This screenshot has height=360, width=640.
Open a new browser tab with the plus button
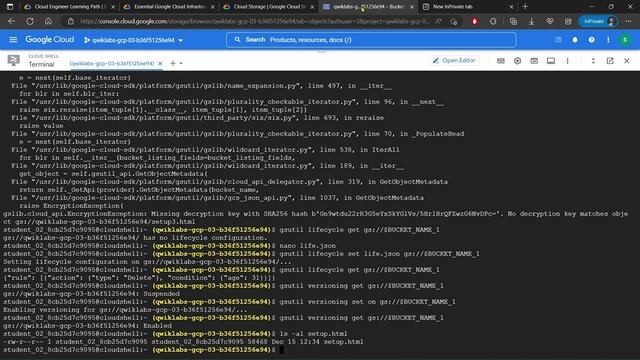pyautogui.click(x=525, y=7)
